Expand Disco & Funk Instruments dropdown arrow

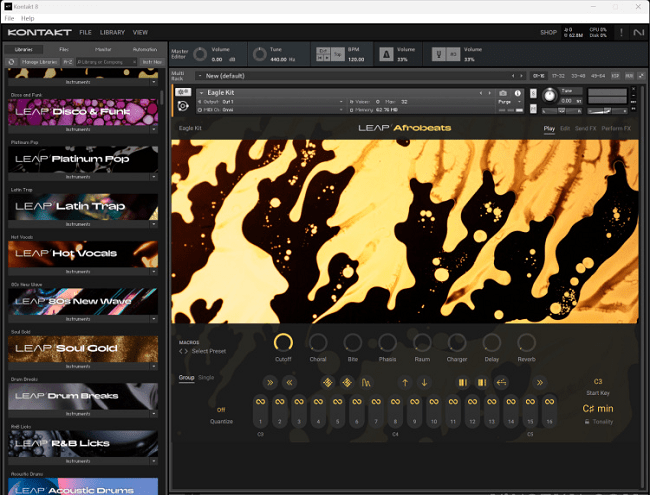tap(154, 129)
